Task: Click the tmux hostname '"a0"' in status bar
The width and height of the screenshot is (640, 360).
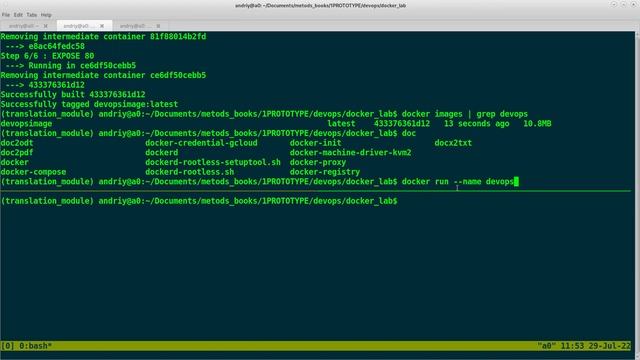Action: pos(547,346)
